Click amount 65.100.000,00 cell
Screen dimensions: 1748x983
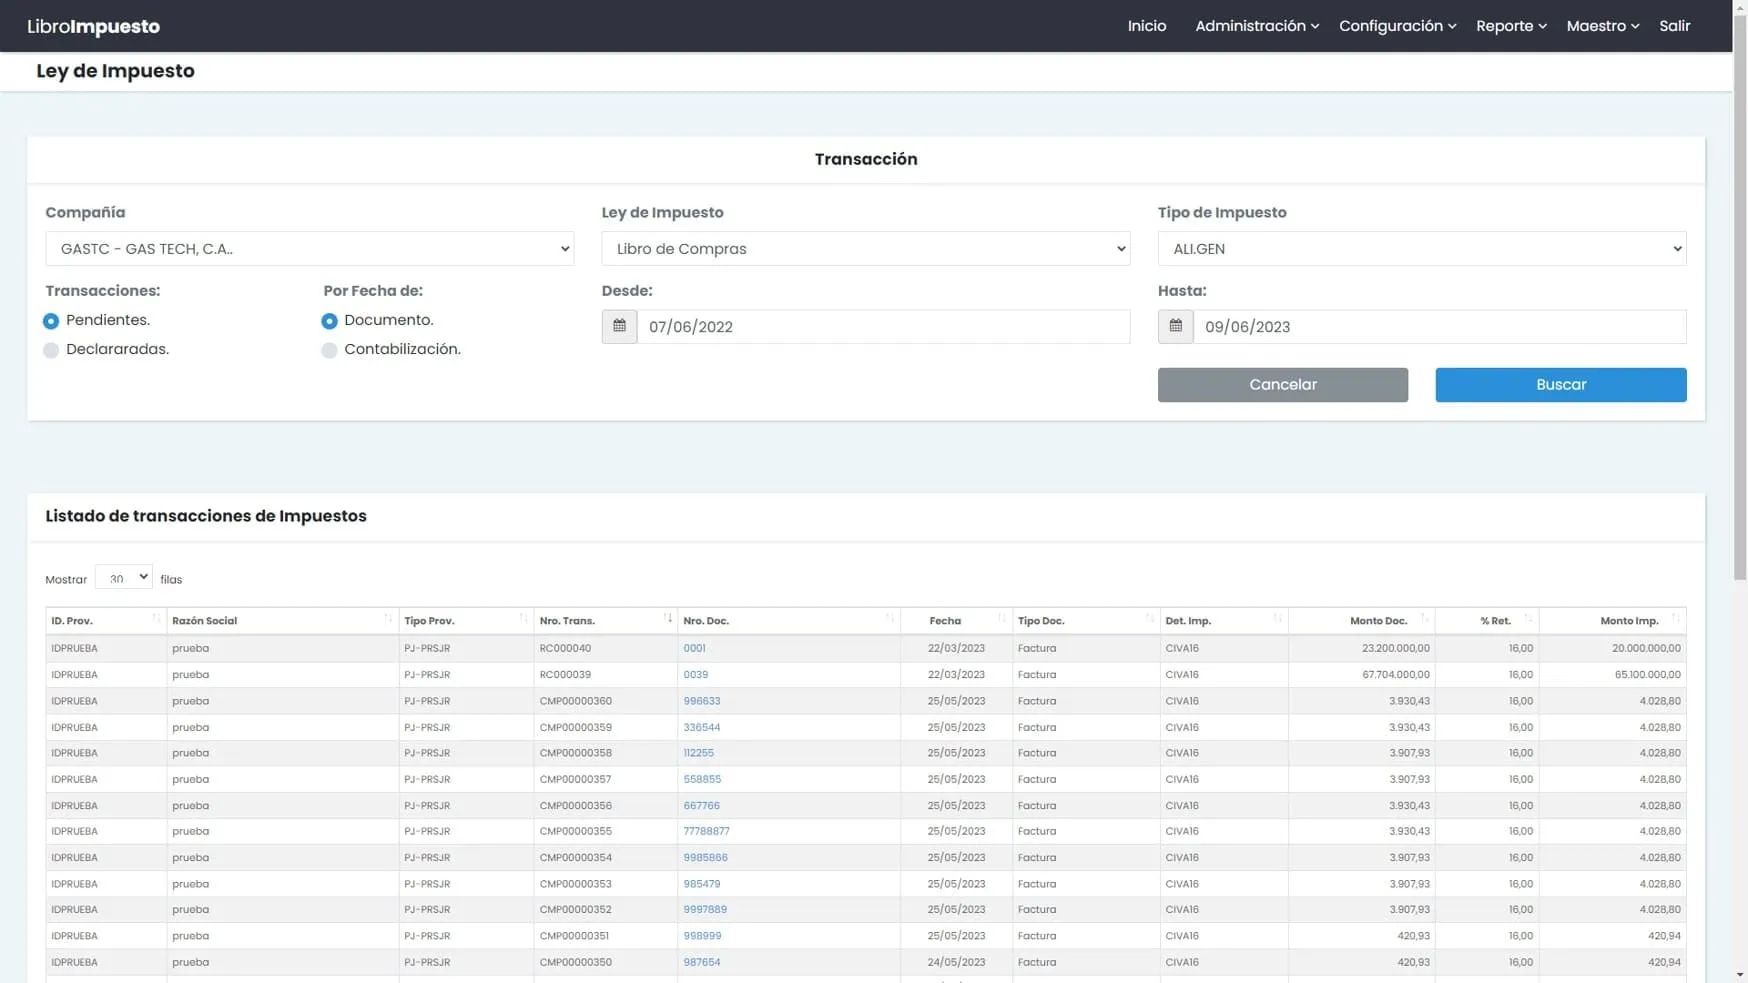point(1612,674)
